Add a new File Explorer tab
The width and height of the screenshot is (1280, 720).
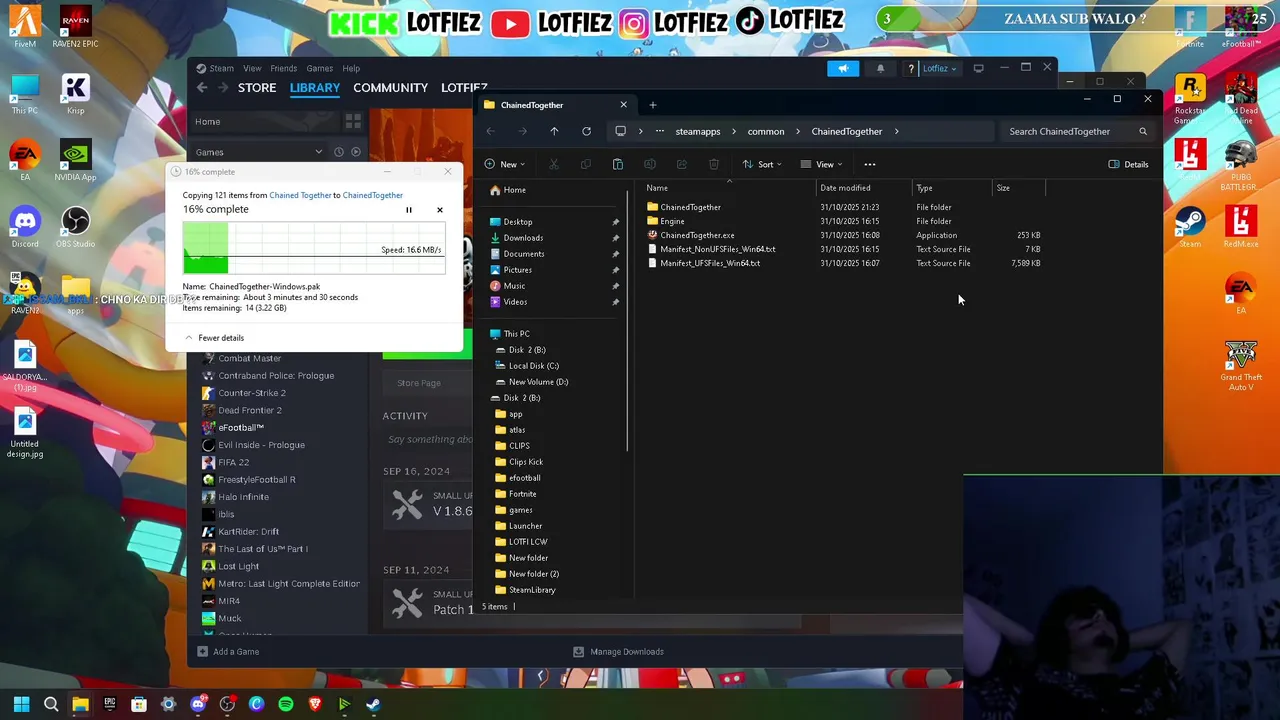coord(653,105)
